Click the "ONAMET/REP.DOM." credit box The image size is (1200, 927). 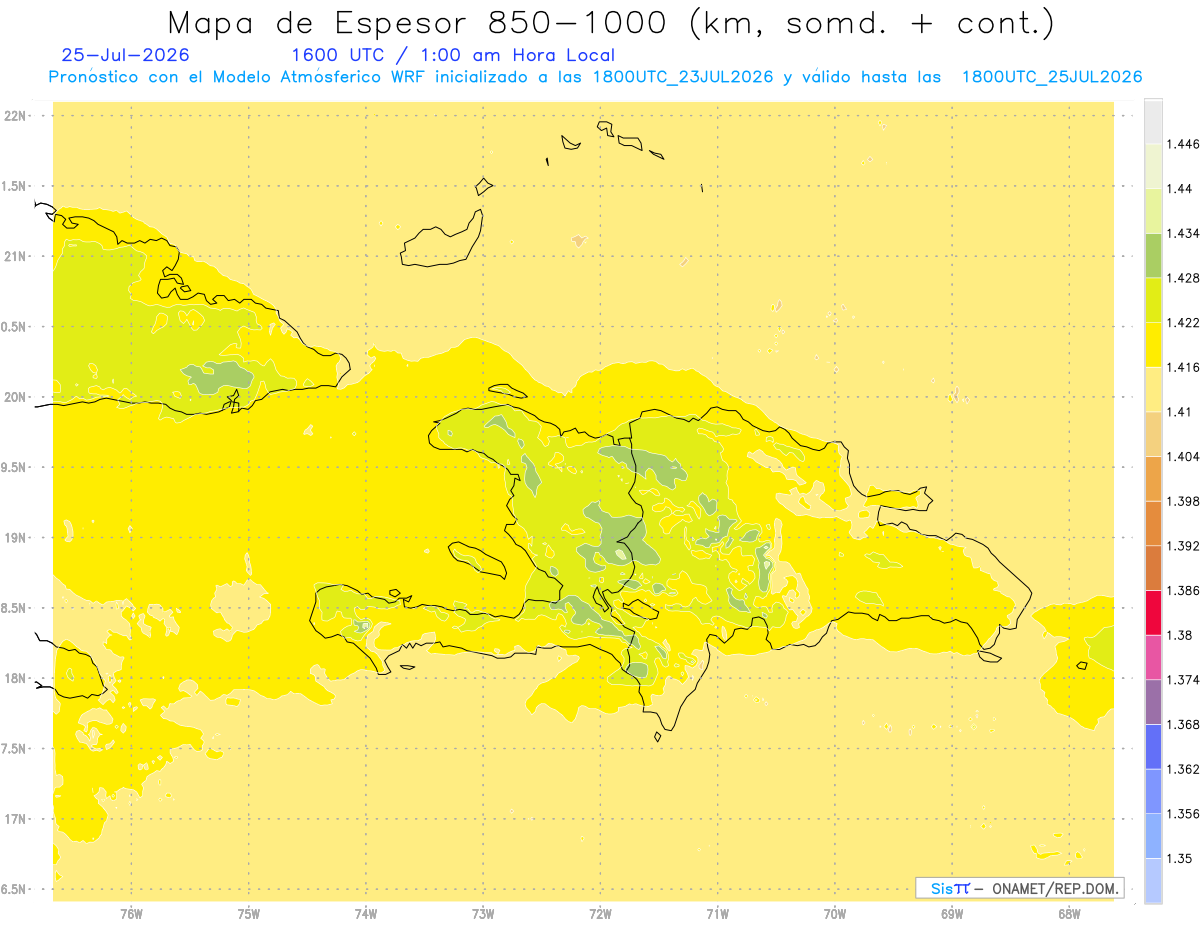click(x=1020, y=888)
